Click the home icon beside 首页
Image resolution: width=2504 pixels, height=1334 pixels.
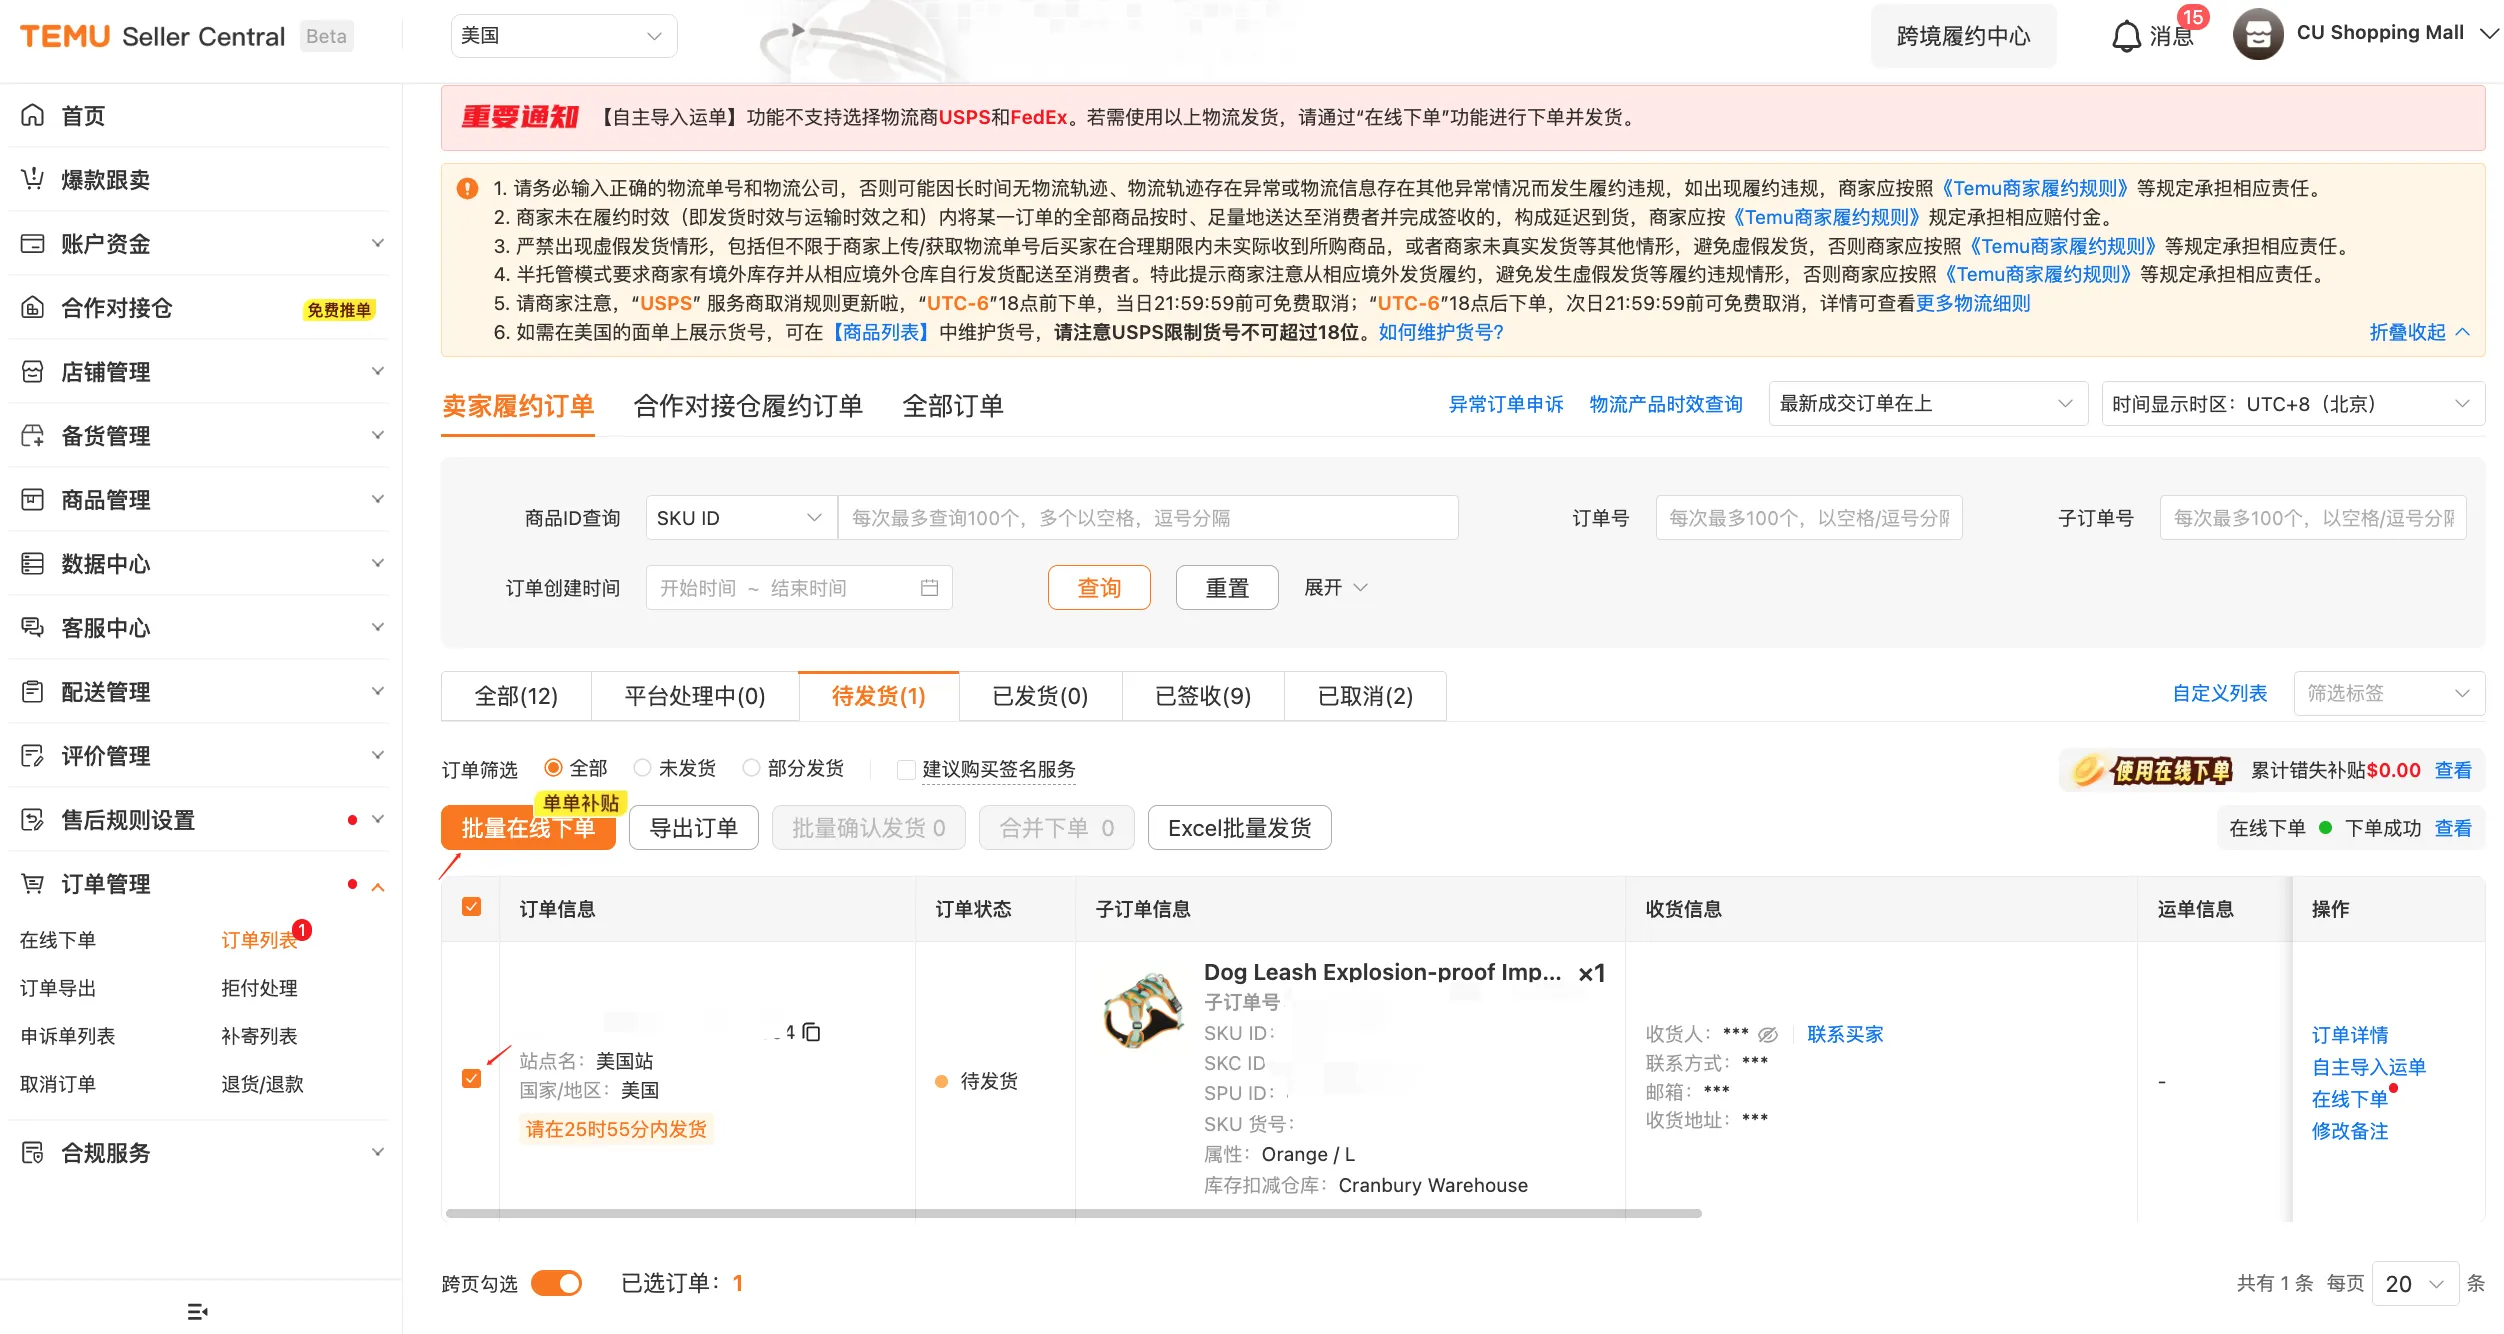(x=33, y=115)
